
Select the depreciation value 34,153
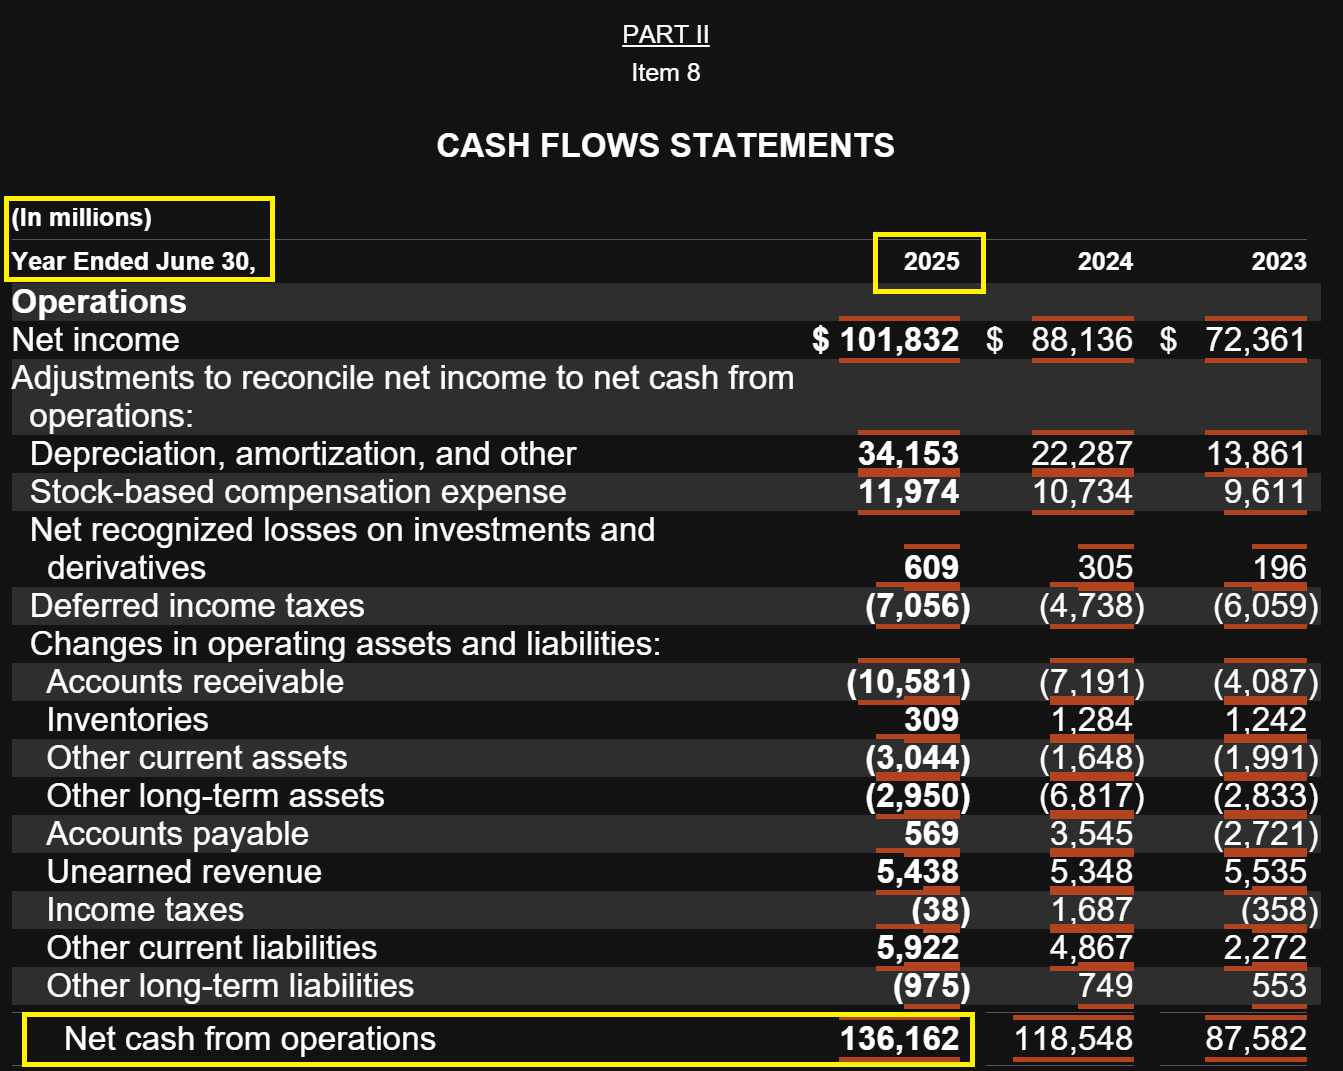(x=908, y=454)
